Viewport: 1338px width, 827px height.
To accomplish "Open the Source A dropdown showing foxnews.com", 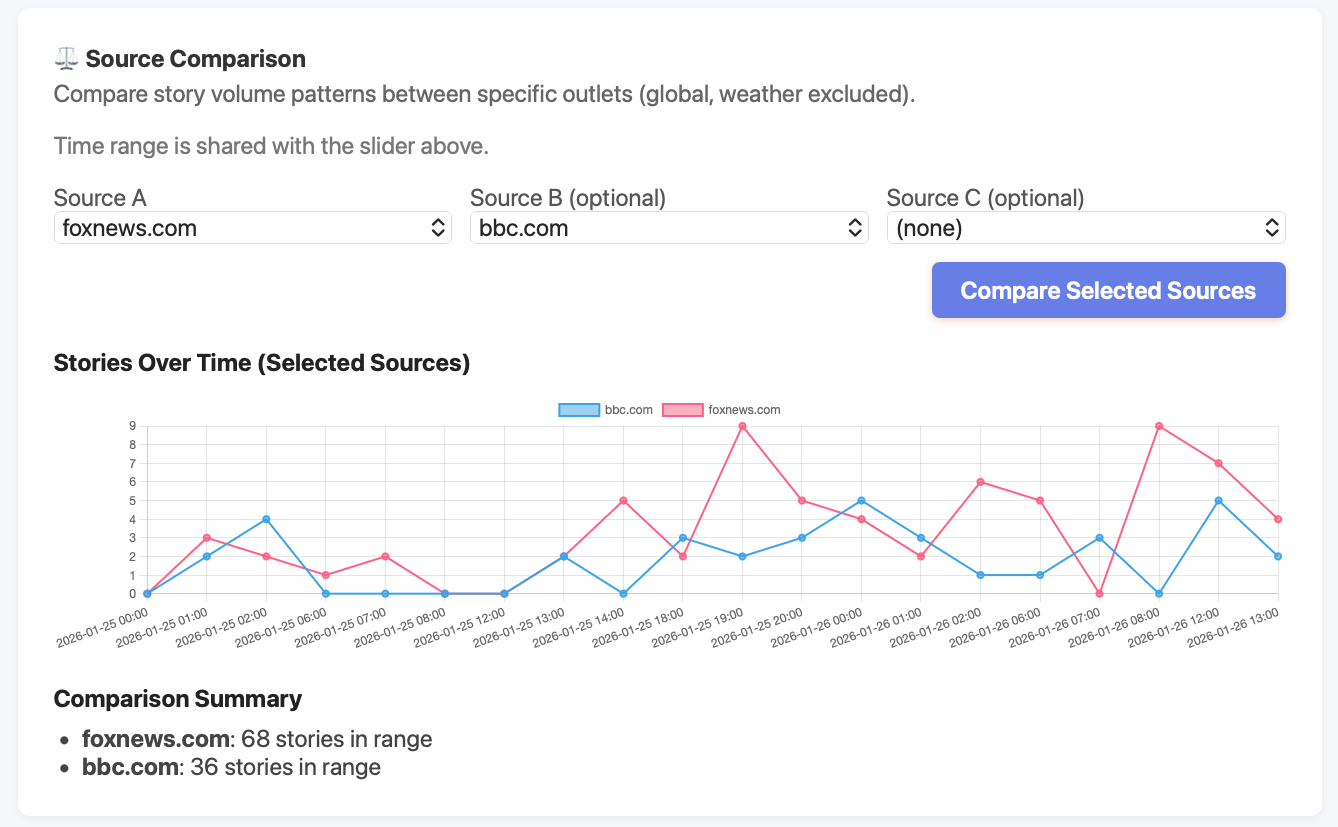I will (x=253, y=227).
